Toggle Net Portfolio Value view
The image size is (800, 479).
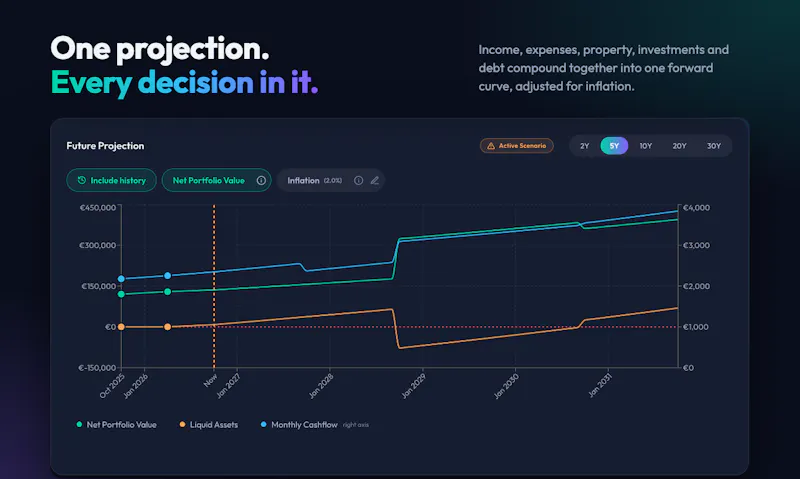click(216, 180)
